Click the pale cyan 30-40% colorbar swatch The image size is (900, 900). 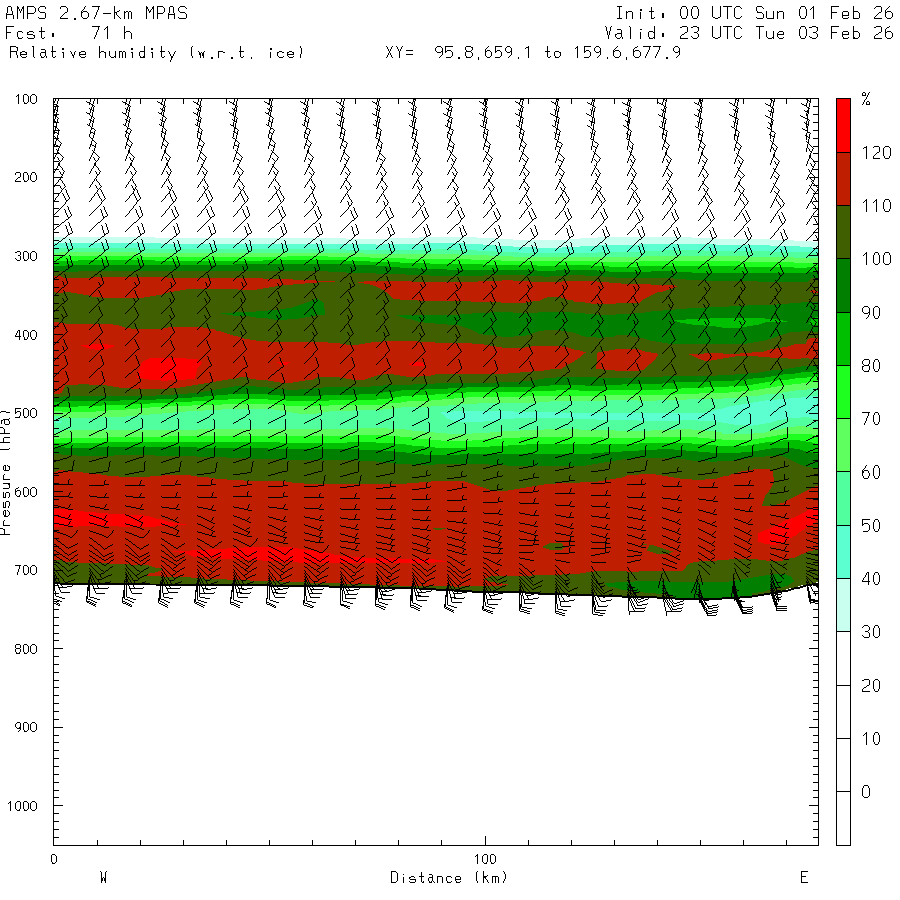click(843, 606)
